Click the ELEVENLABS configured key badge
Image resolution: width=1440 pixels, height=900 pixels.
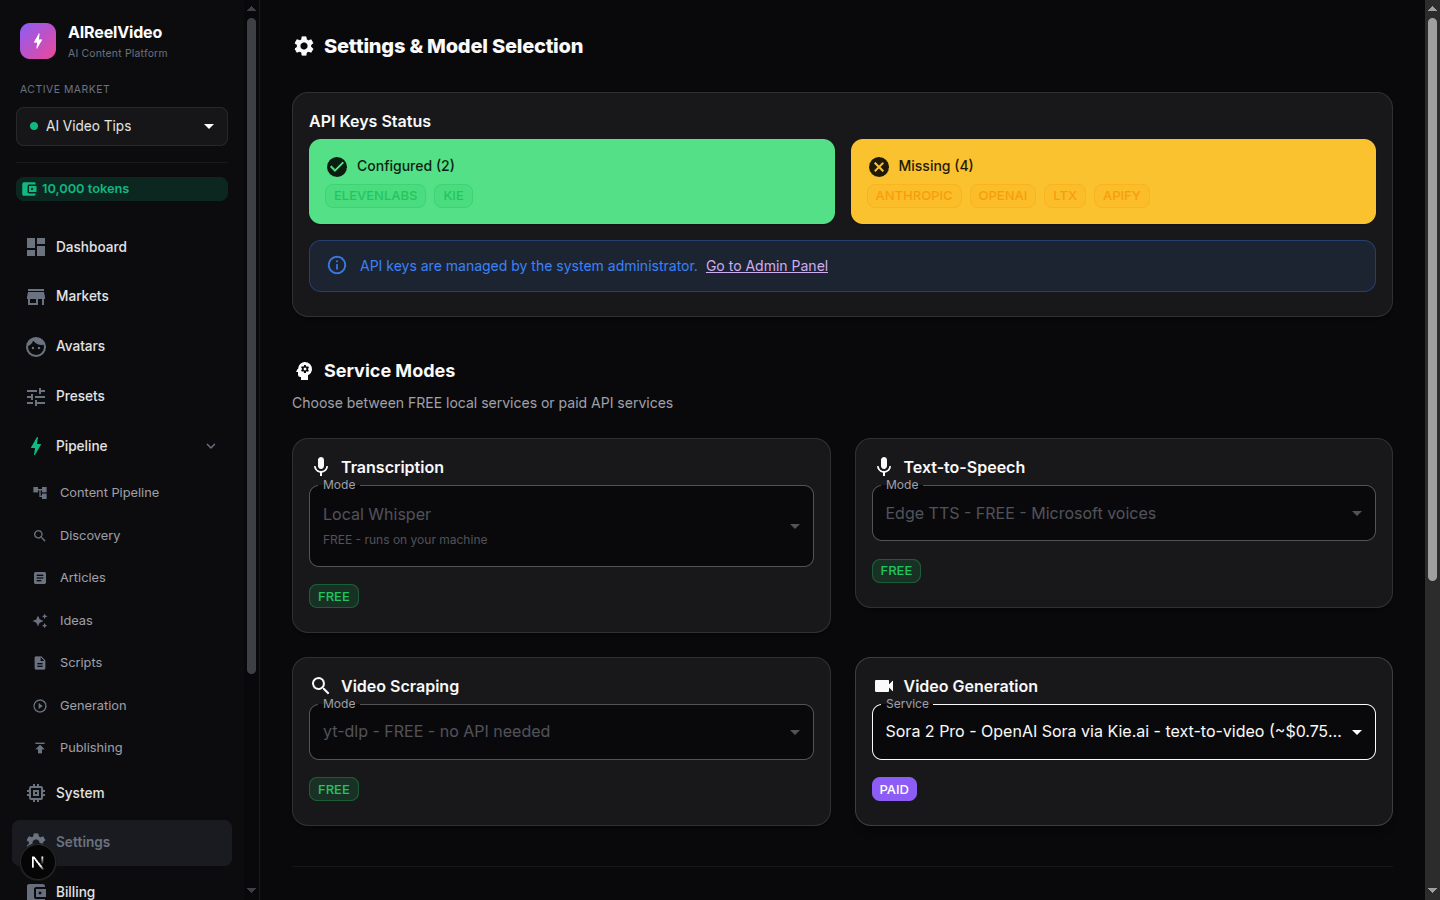tap(375, 195)
